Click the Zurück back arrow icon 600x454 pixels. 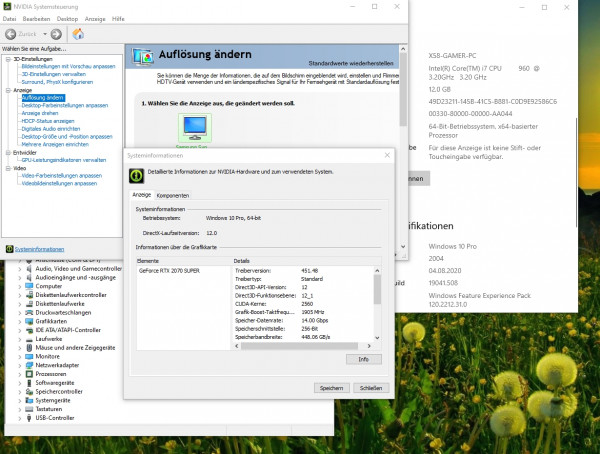[x=11, y=34]
